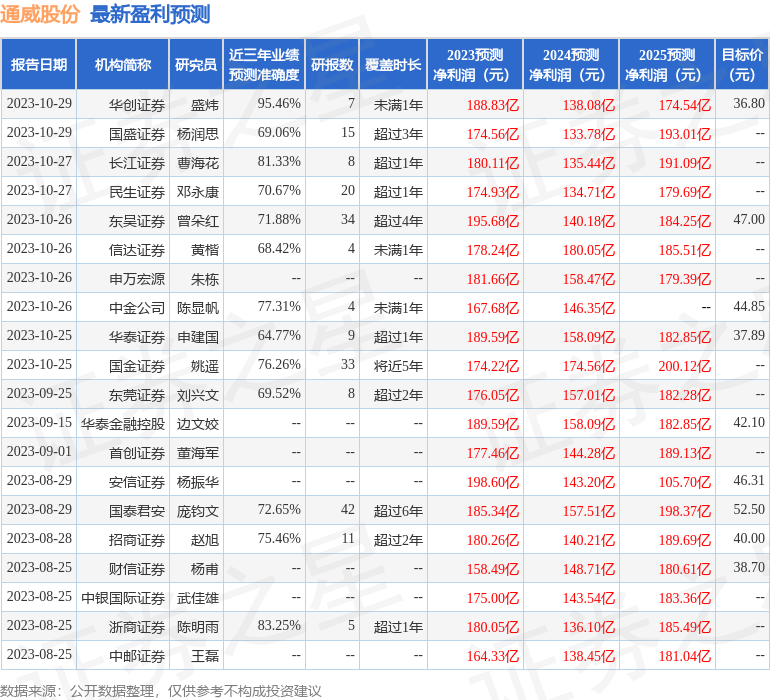
Task: Click researcher name 邓永康
Action: [x=198, y=192]
